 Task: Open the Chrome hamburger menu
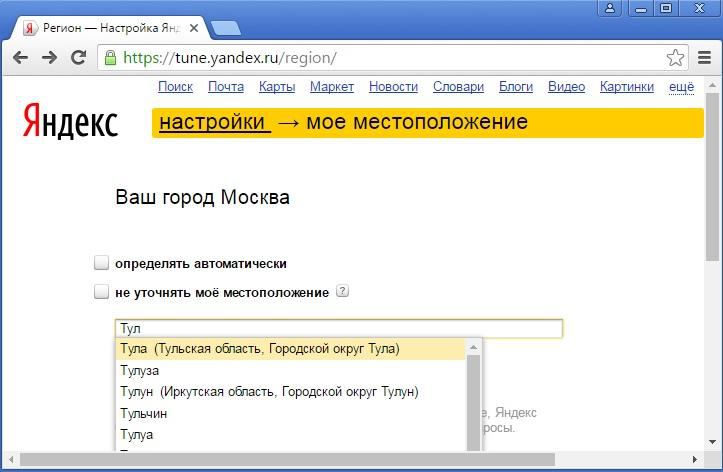pyautogui.click(x=704, y=58)
